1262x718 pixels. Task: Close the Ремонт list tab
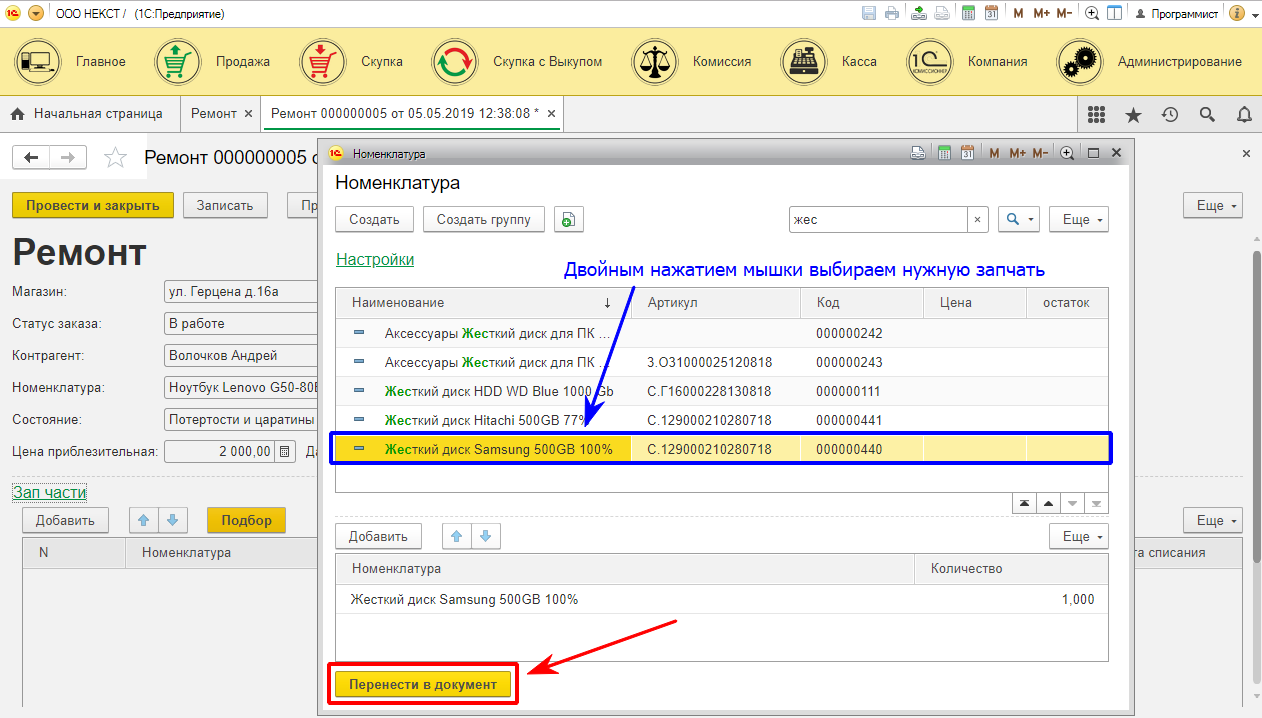(248, 114)
